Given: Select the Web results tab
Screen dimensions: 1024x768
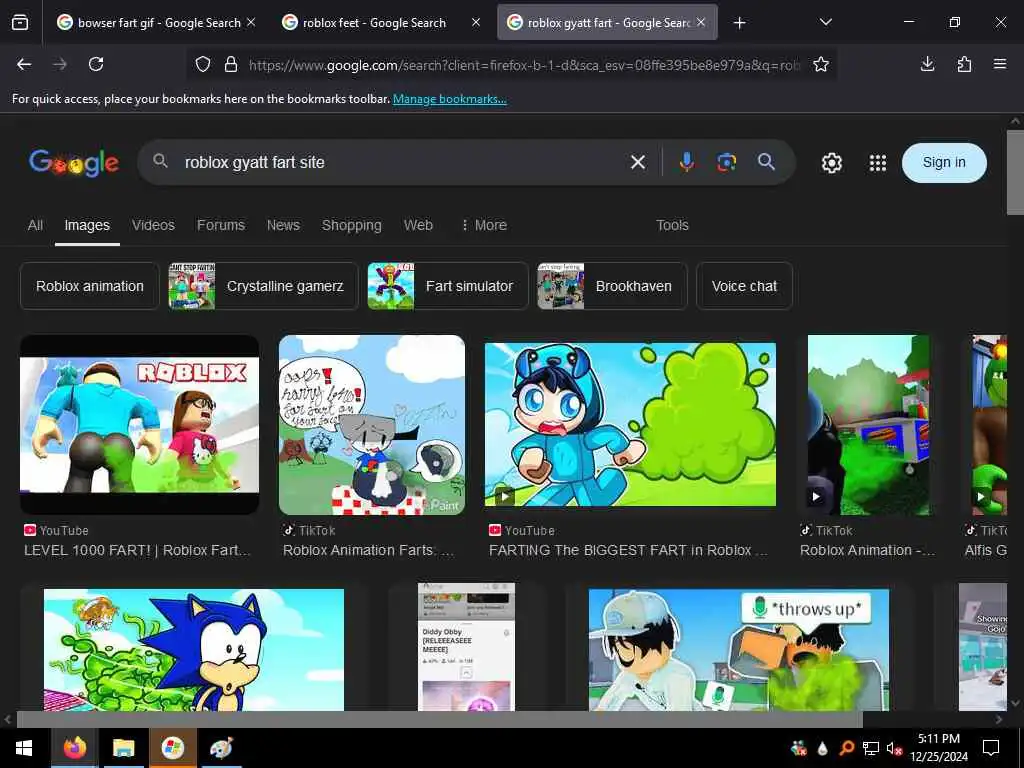Looking at the screenshot, I should 418,225.
